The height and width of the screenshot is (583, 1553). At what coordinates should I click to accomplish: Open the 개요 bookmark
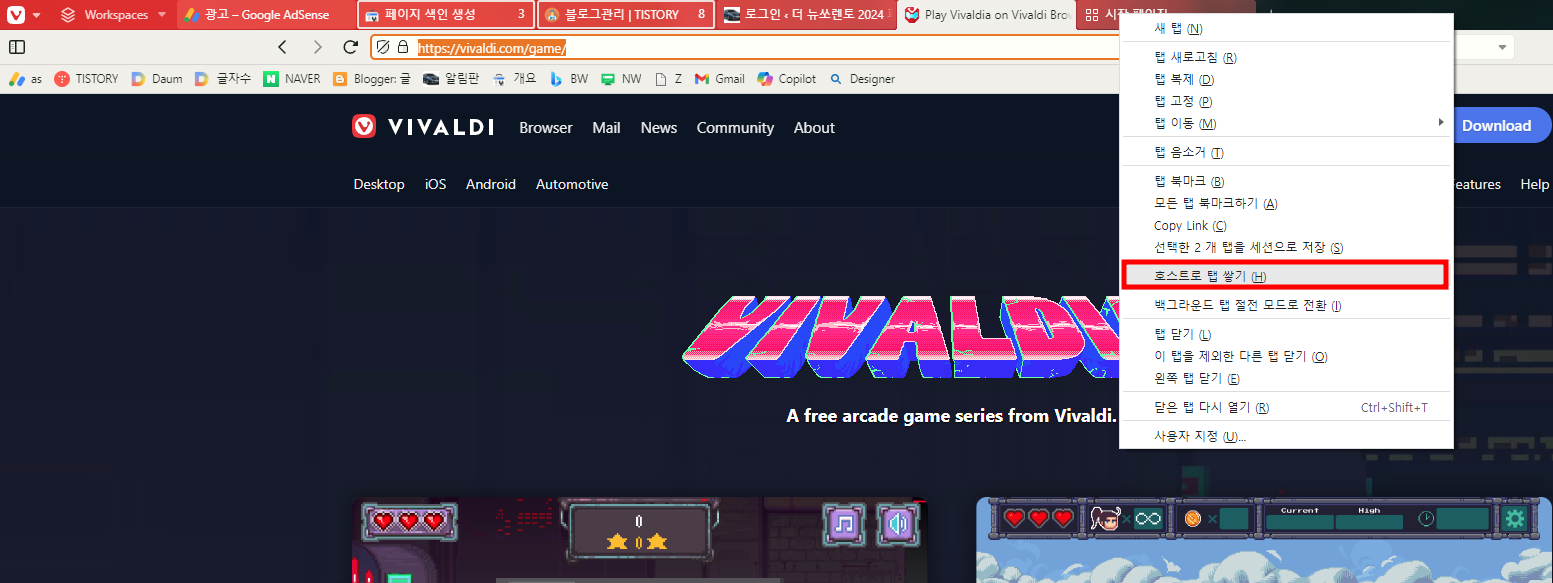(x=514, y=78)
